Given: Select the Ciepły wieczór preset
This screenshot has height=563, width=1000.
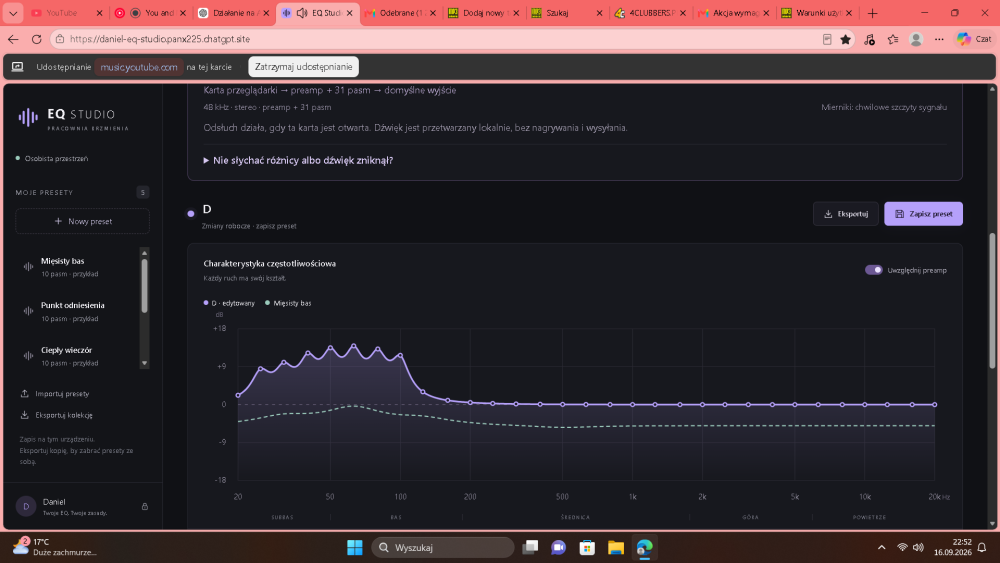Looking at the screenshot, I should pos(77,356).
